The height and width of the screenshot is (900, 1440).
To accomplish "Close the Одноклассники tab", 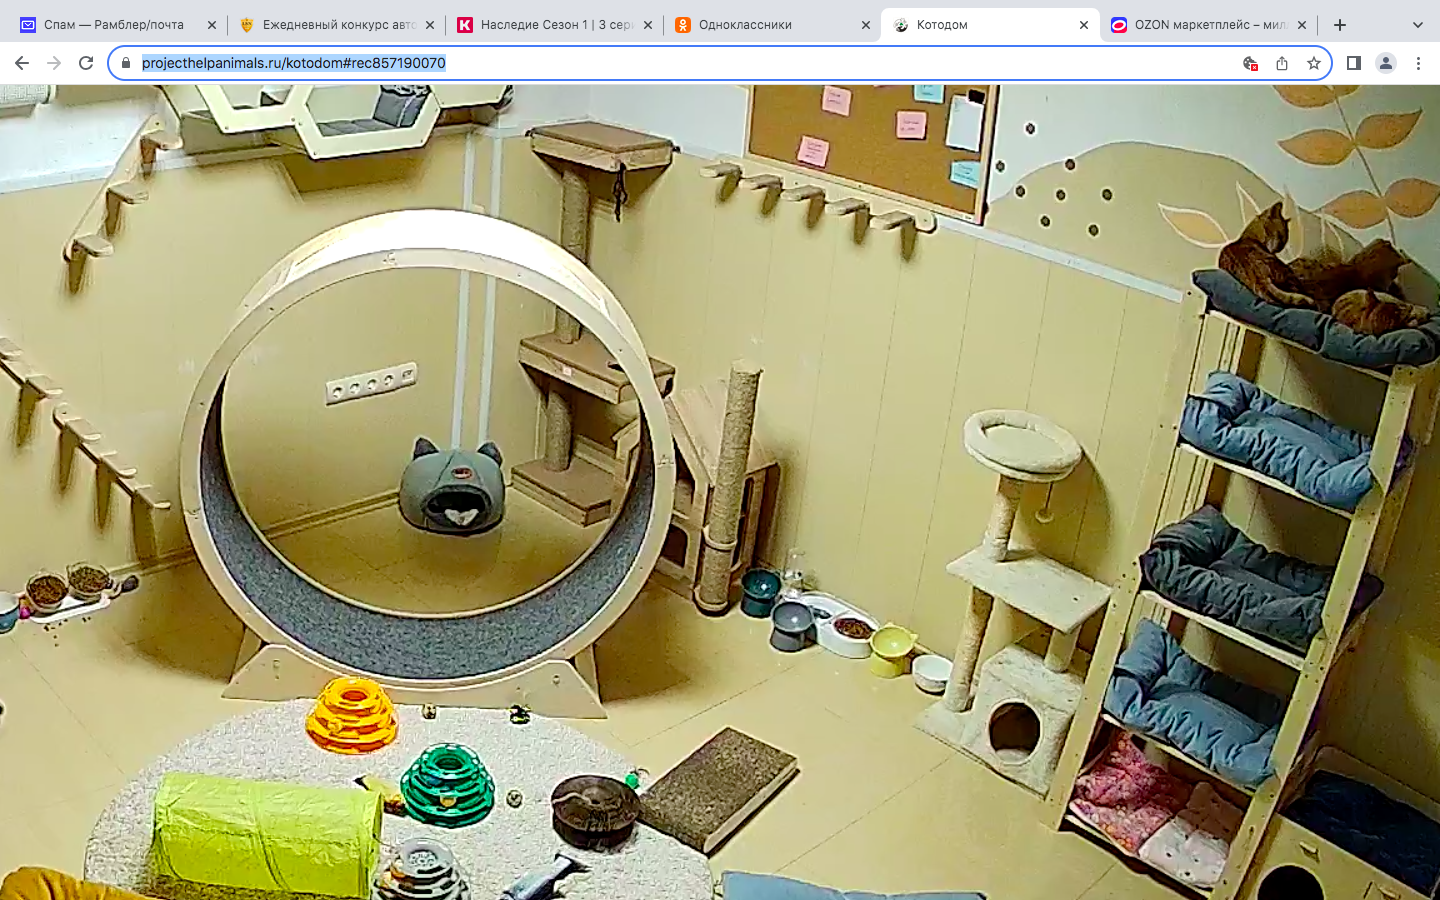I will point(866,25).
